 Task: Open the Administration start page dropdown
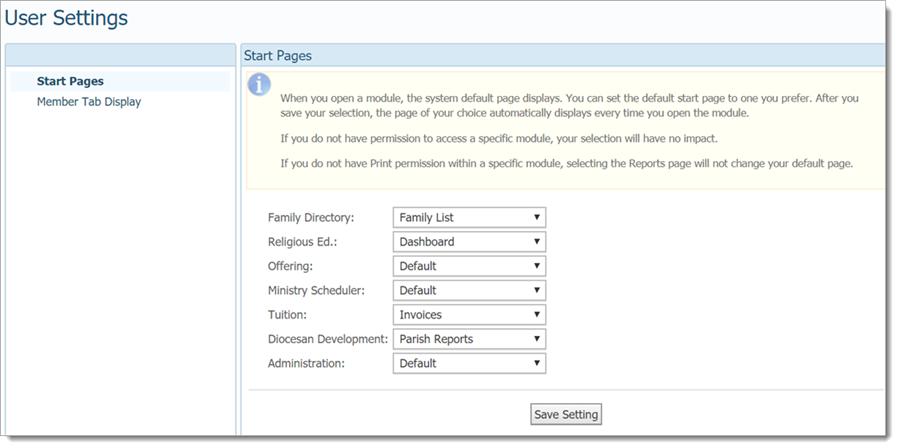[x=469, y=364]
